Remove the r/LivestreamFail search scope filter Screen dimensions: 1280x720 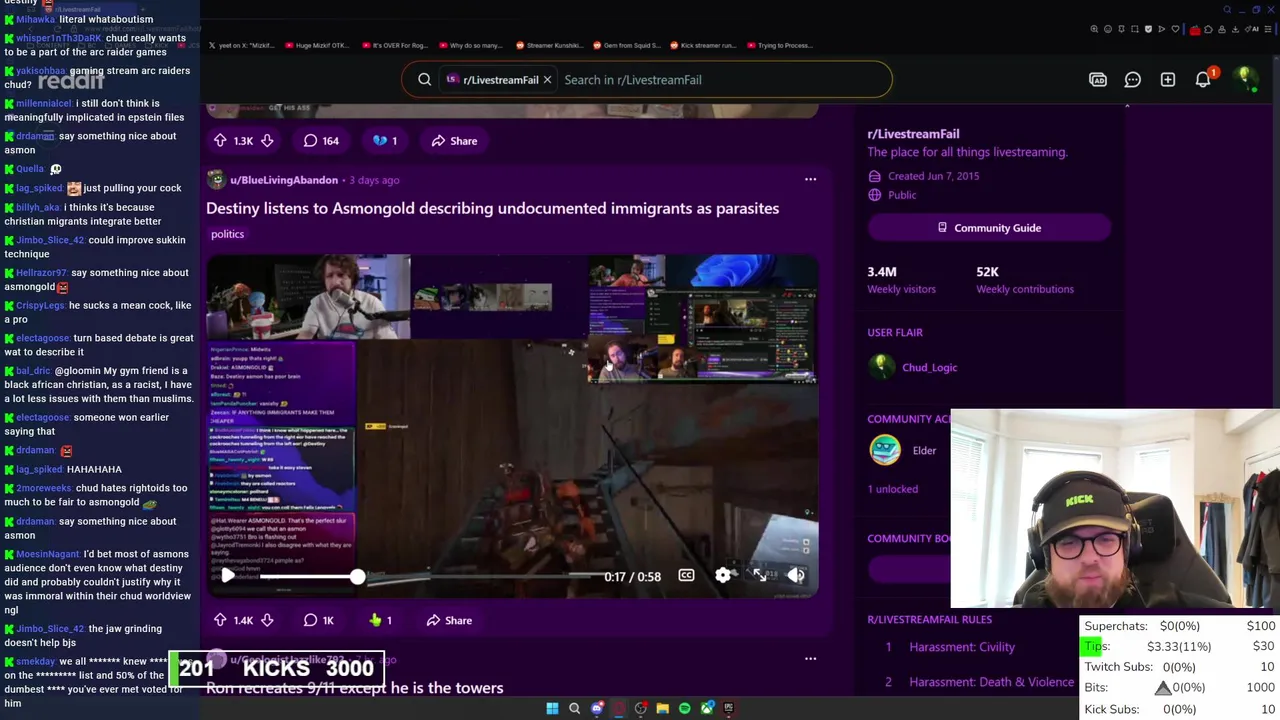coord(547,79)
